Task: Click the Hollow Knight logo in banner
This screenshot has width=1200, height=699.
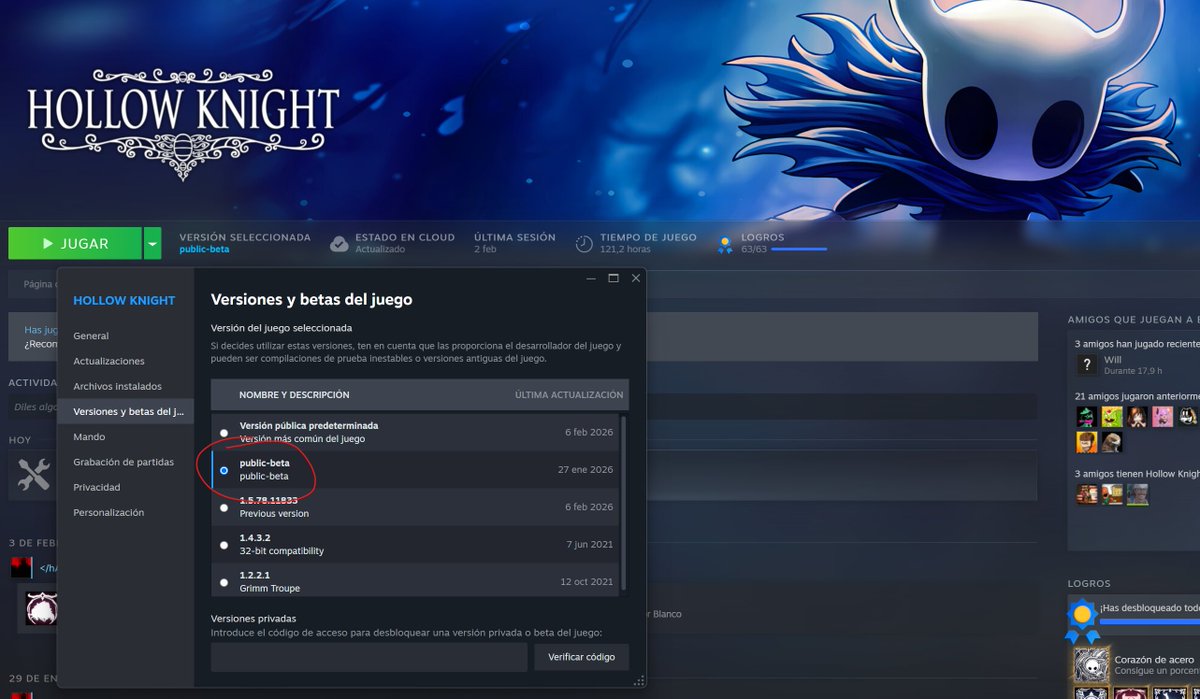Action: 184,124
